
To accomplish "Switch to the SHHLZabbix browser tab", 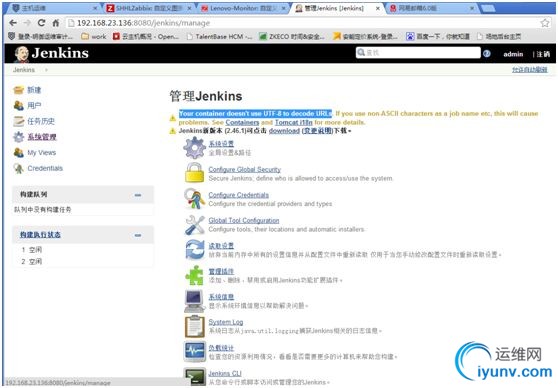I will (149, 8).
